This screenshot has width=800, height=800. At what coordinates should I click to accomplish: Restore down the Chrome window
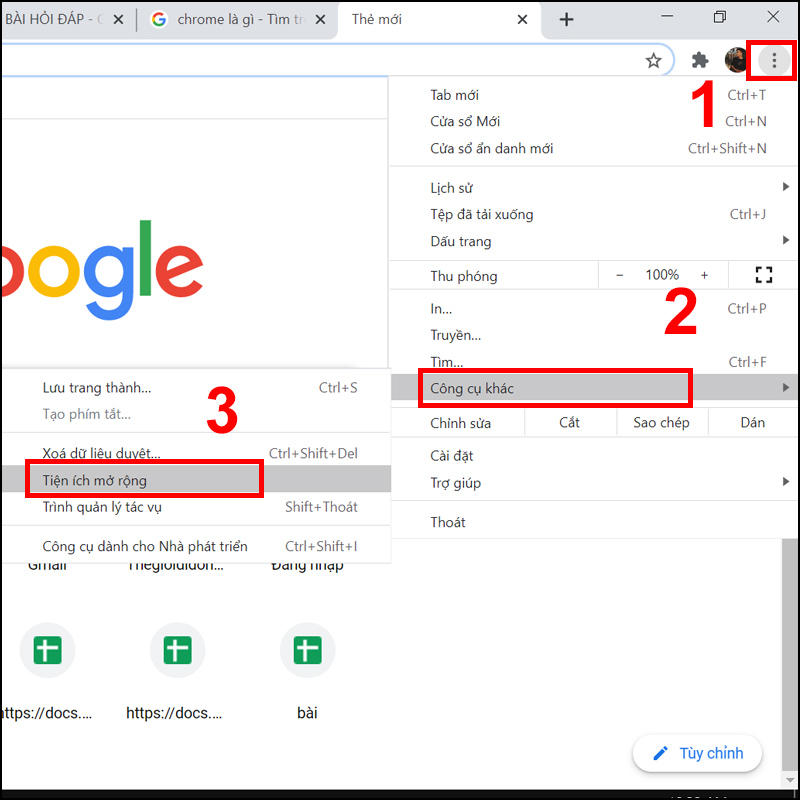[x=719, y=17]
